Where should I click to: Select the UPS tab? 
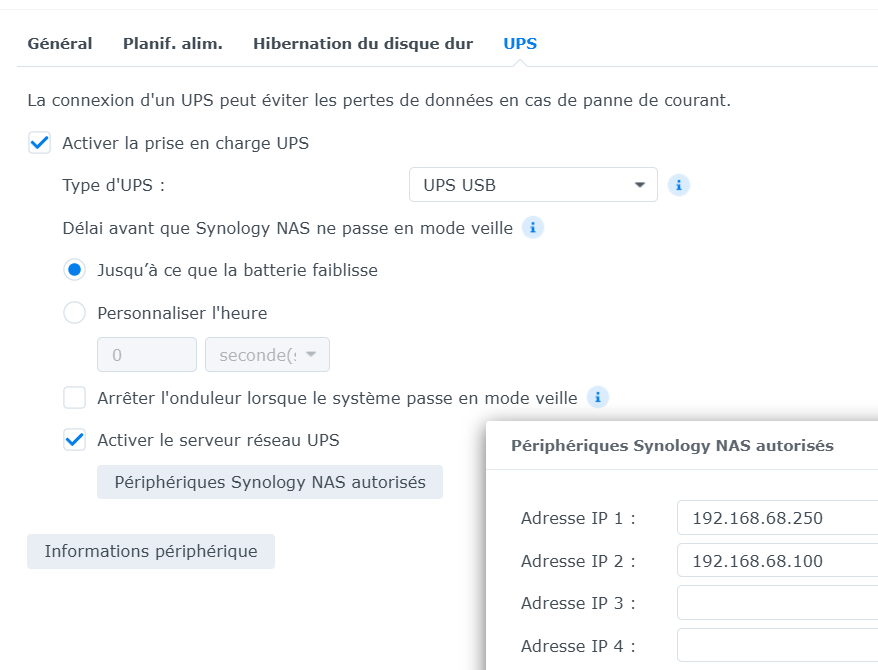pyautogui.click(x=520, y=44)
